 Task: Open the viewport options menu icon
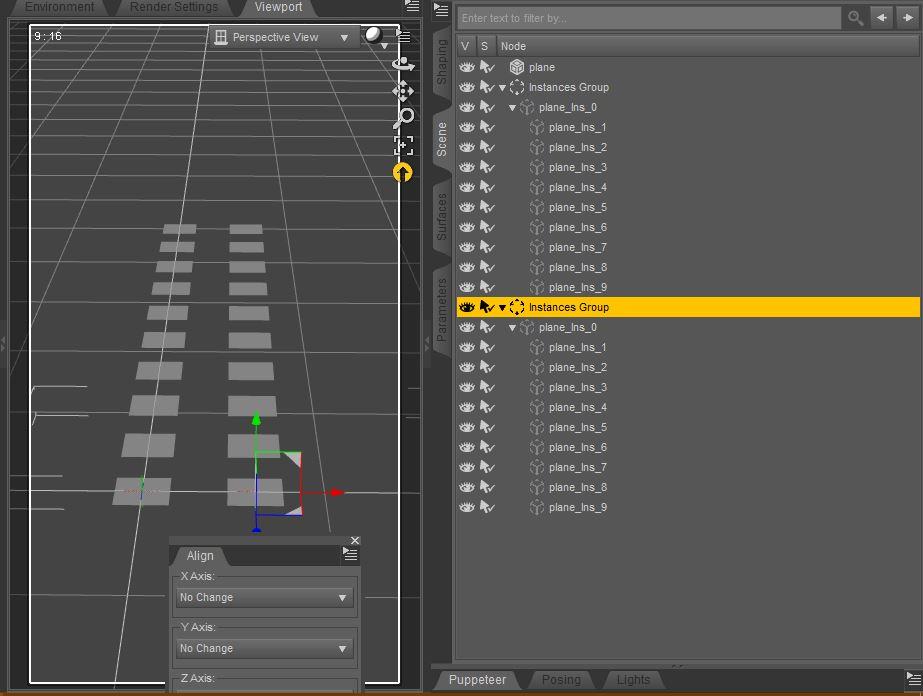coord(403,37)
